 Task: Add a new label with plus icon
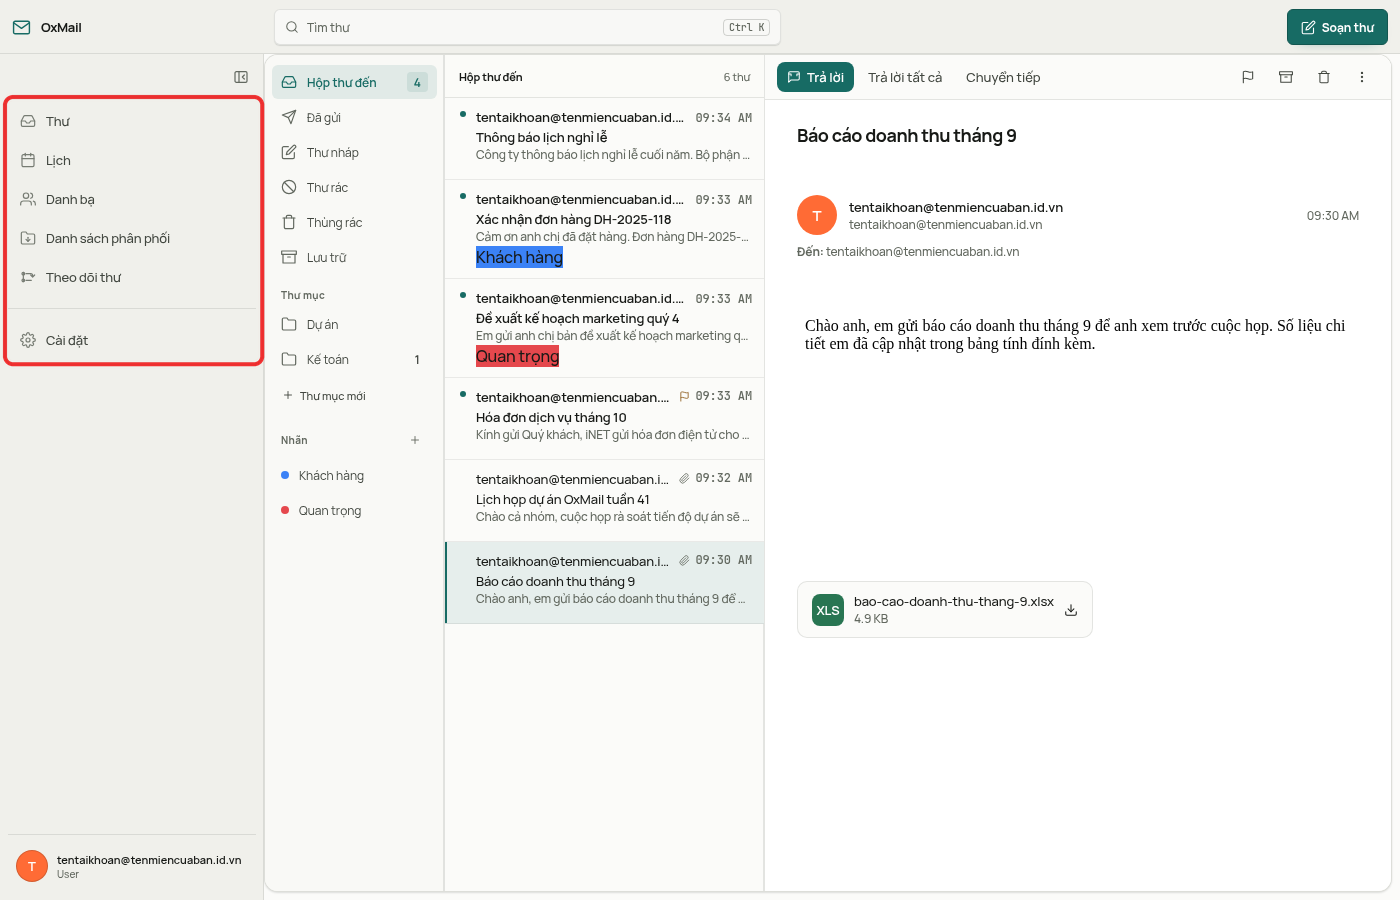pos(415,440)
